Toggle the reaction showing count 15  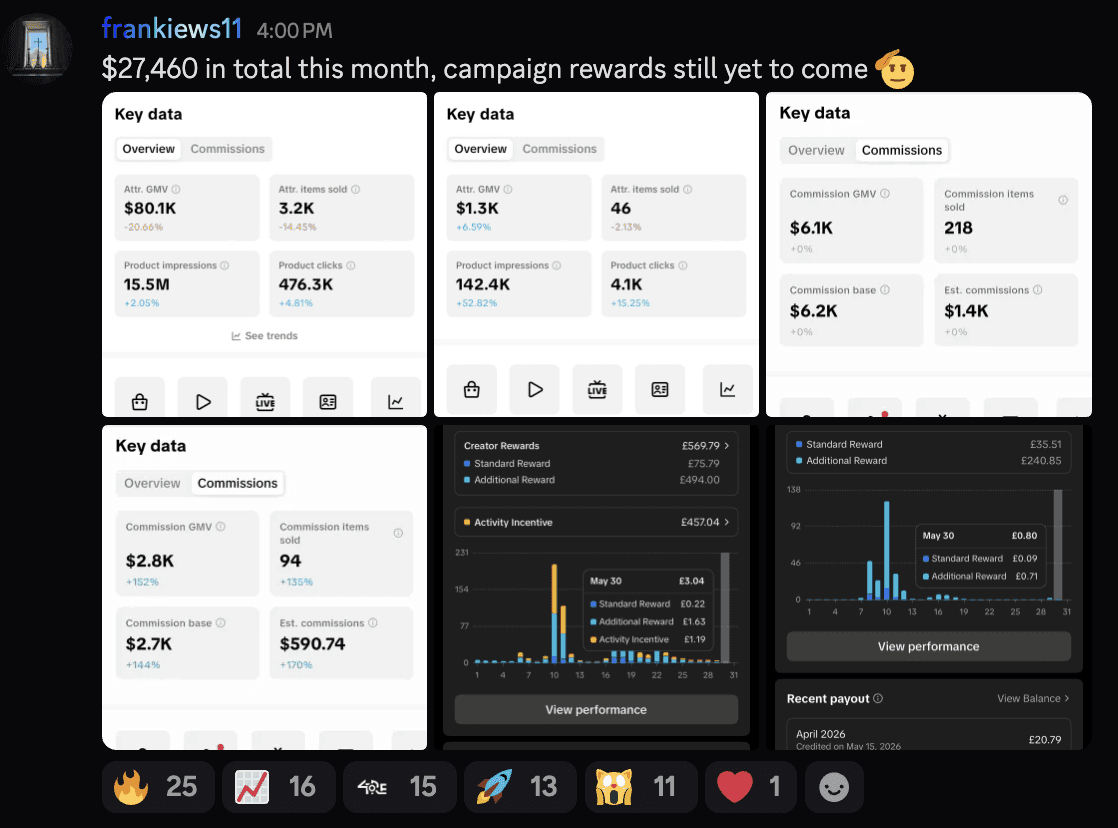coord(399,787)
